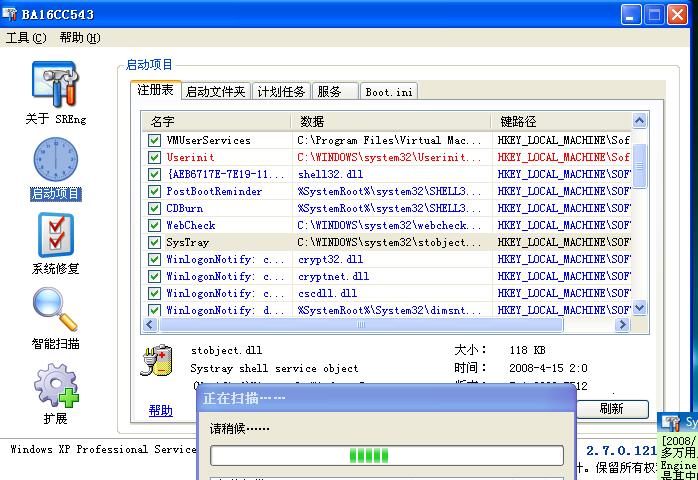Image resolution: width=698 pixels, height=480 pixels.
Task: Click the shell132.dll data cell
Action: 330,174
